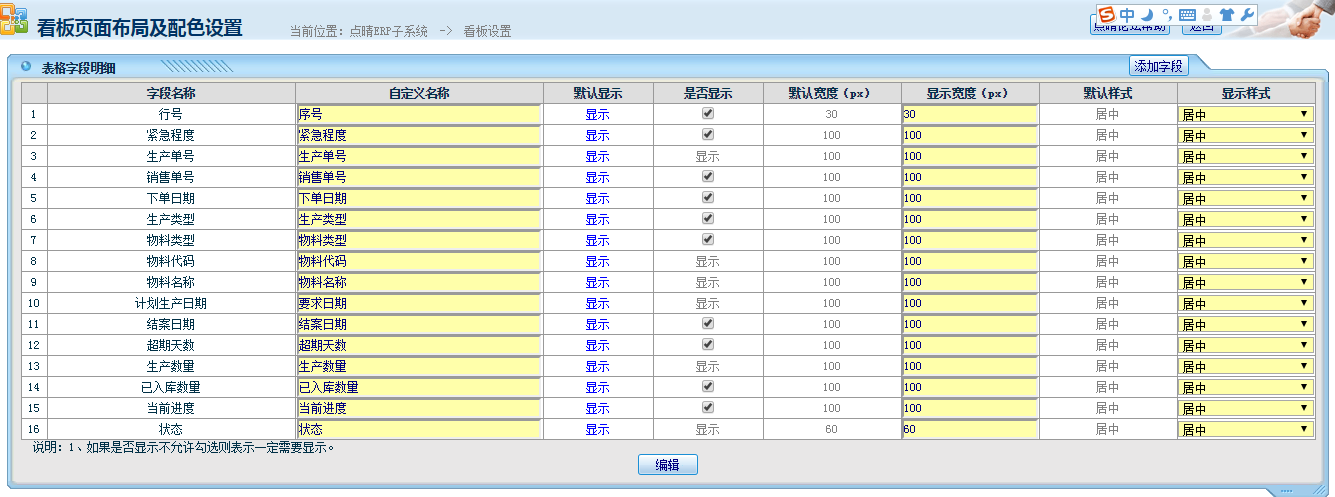This screenshot has height=497, width=1335.
Task: Click the 显示 link in the 紧急程度 row
Action: (x=597, y=136)
